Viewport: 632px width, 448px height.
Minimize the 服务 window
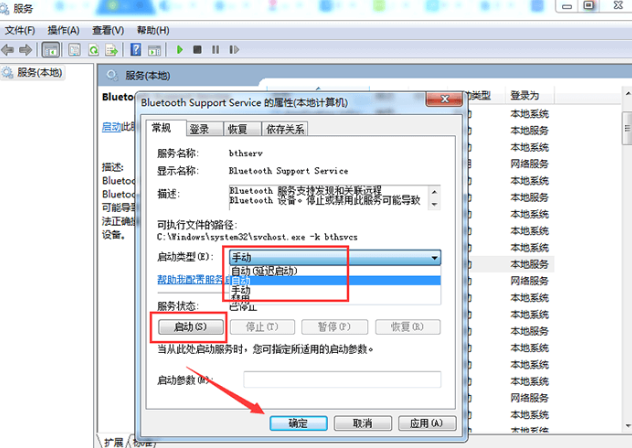click(567, 6)
